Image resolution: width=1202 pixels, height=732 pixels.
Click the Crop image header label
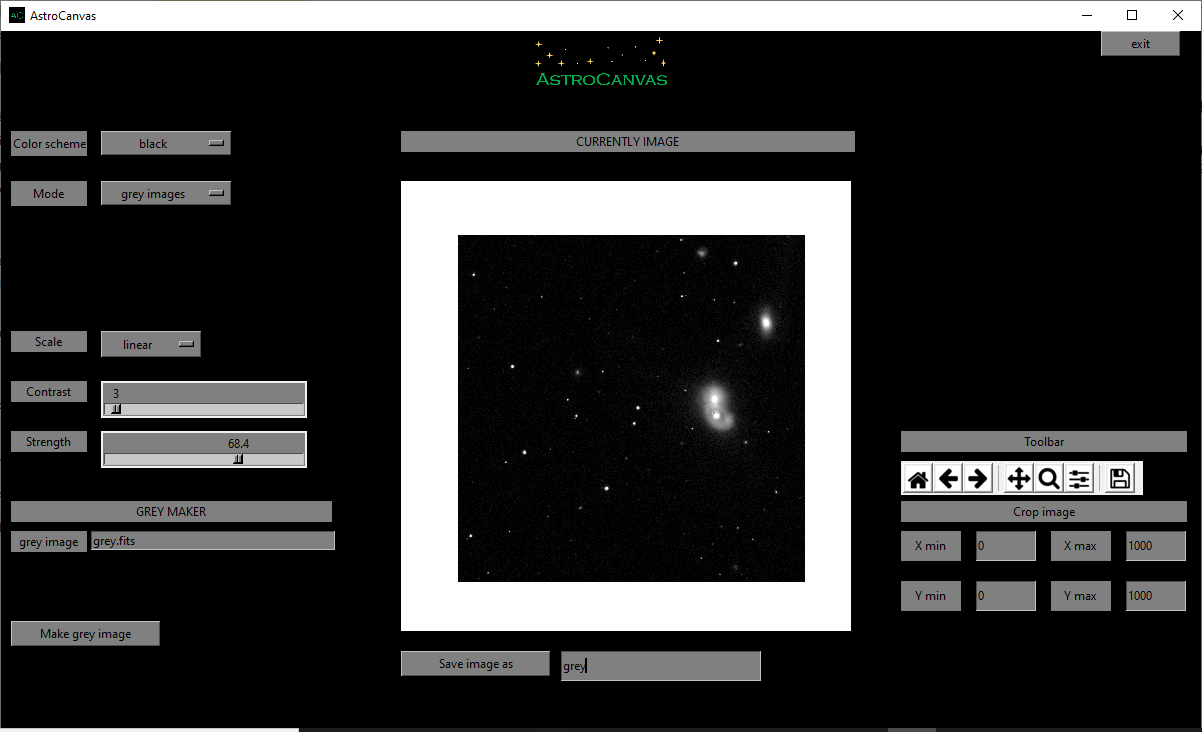1044,511
